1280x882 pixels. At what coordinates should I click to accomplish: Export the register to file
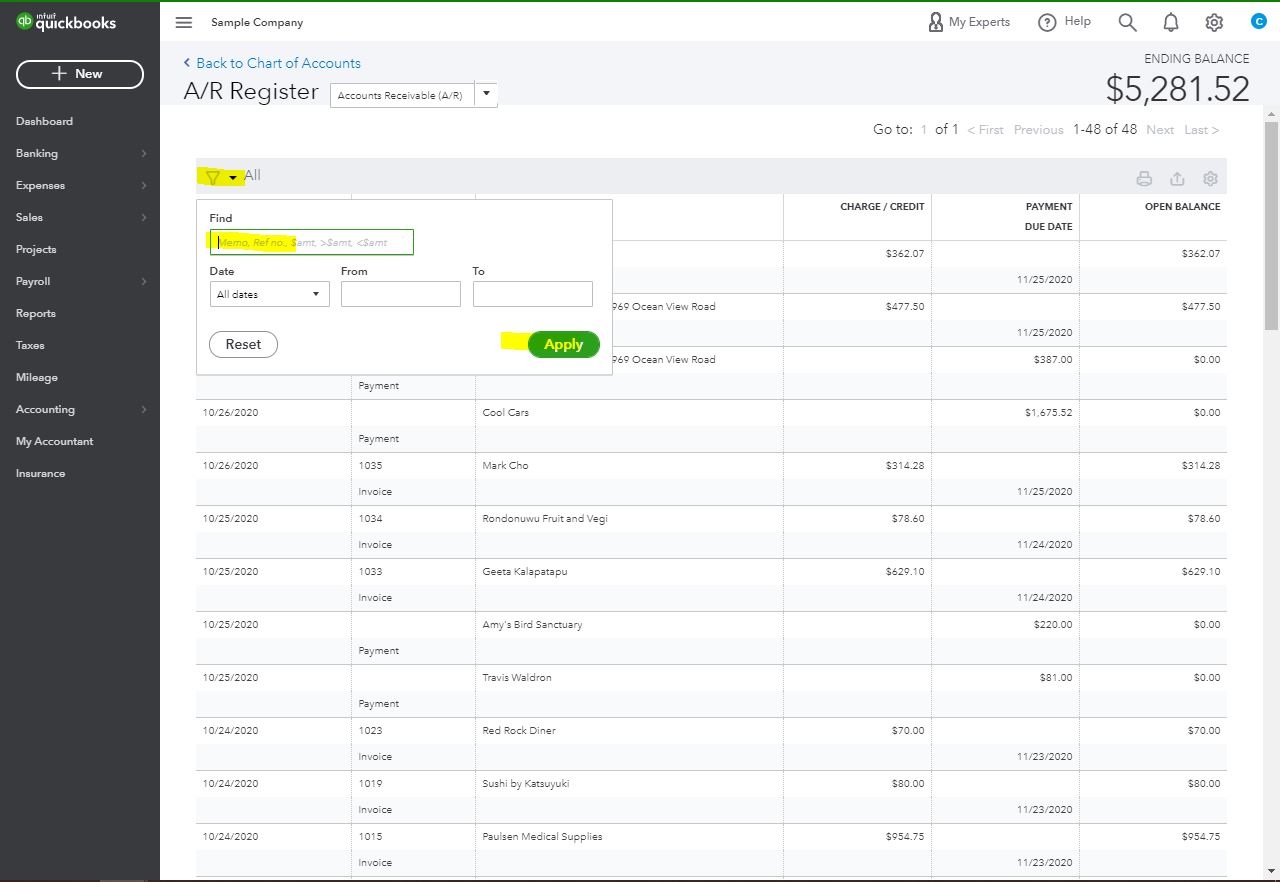point(1177,179)
